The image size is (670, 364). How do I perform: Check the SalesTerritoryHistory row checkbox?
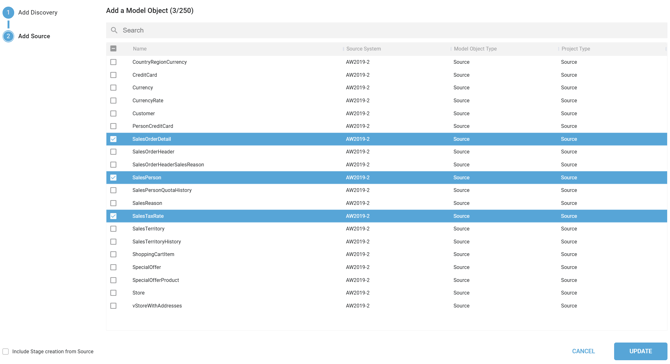[113, 241]
